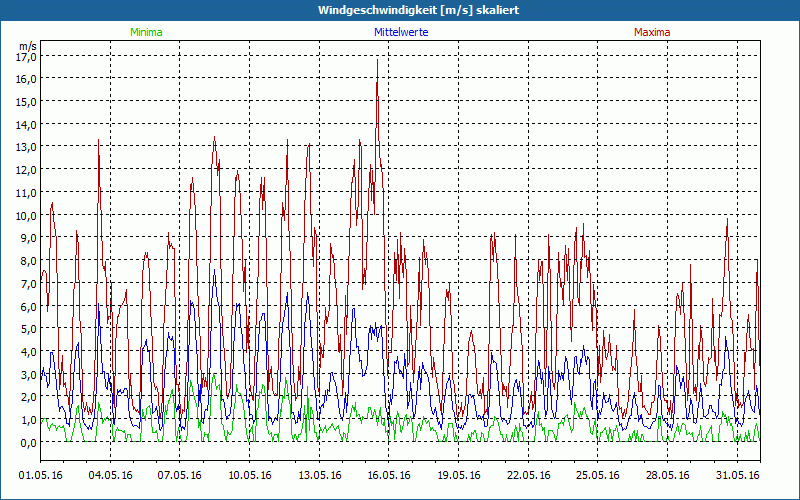The width and height of the screenshot is (800, 500).
Task: Click the chart title 'Windgeschwindigkeit [m/s] skaliert'
Action: point(418,10)
